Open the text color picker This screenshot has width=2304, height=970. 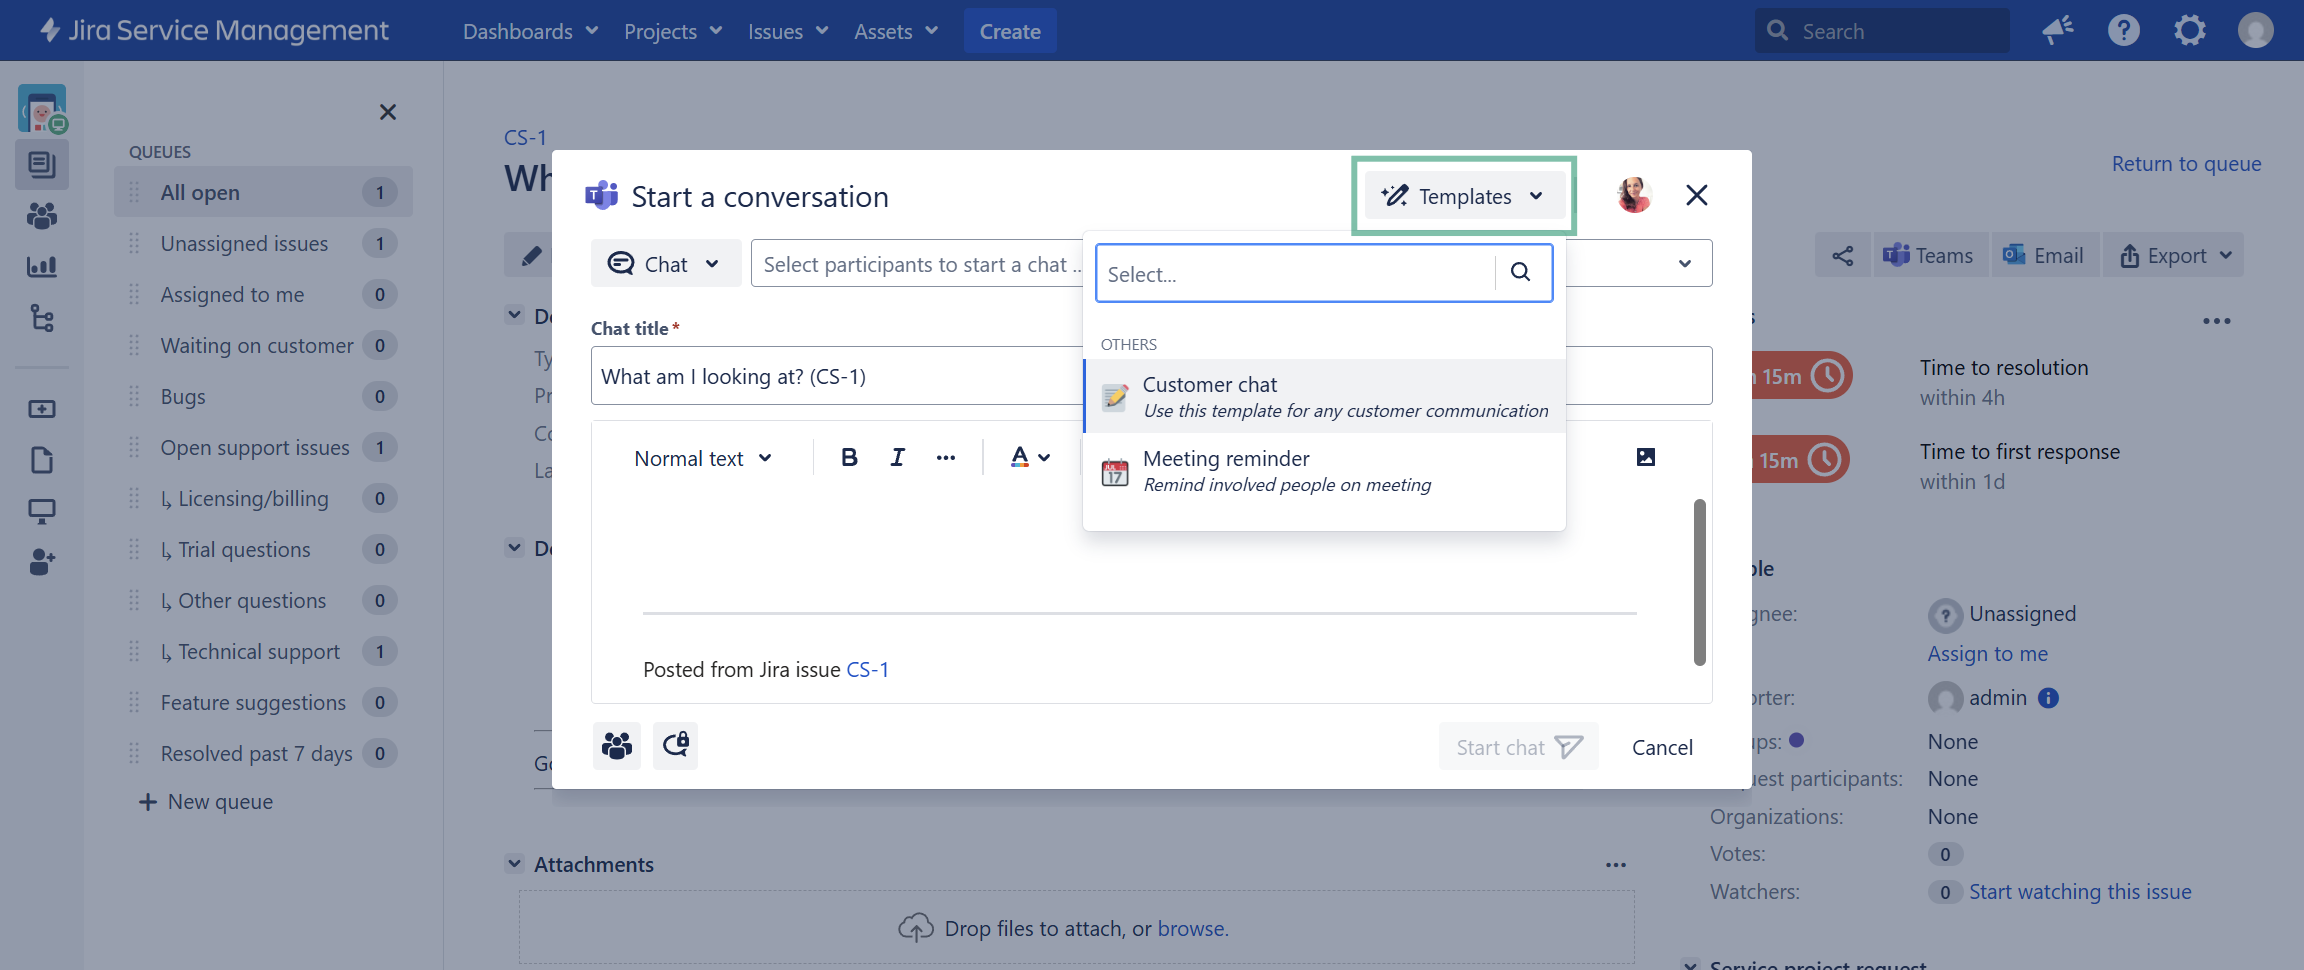(1030, 458)
